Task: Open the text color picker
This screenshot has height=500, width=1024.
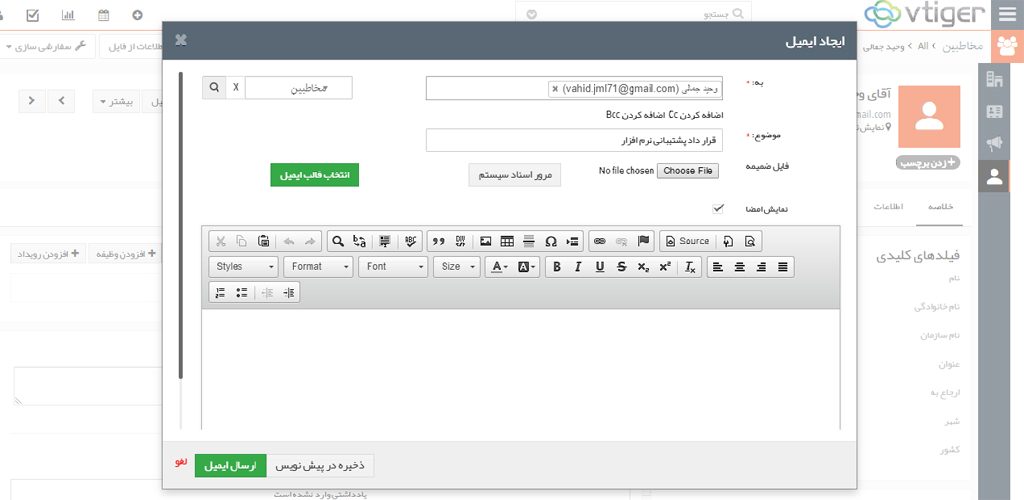Action: point(498,267)
